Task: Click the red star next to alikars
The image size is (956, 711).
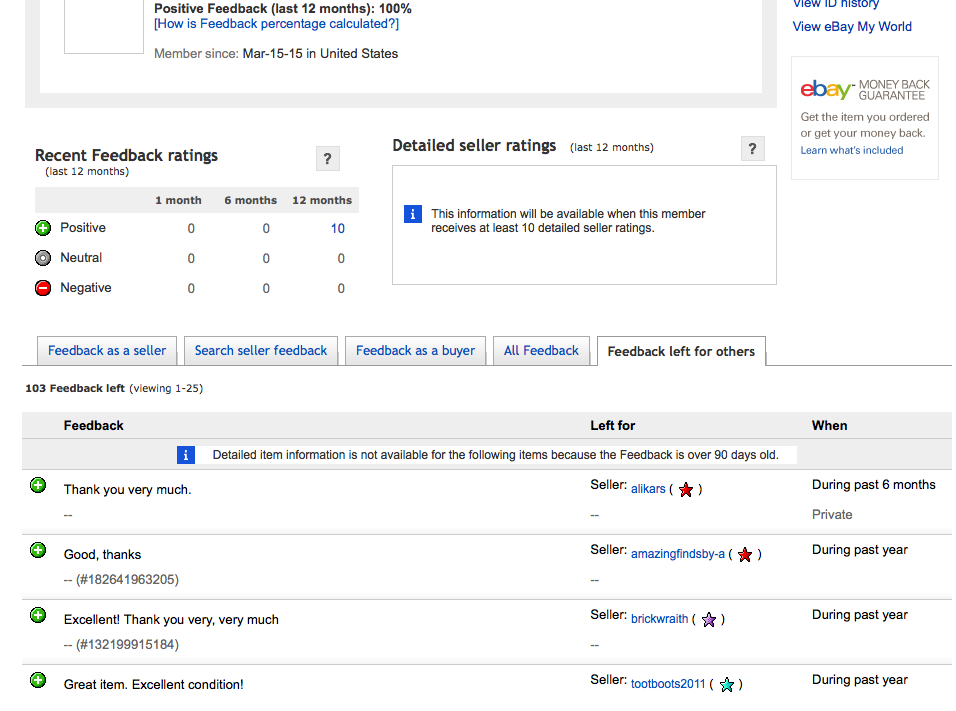Action: (686, 490)
